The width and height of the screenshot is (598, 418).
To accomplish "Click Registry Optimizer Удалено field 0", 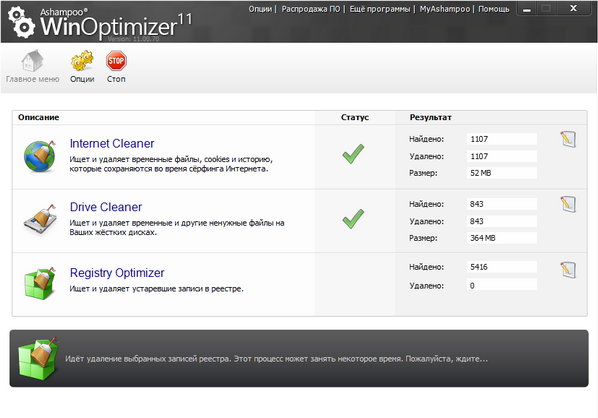I will click(502, 286).
